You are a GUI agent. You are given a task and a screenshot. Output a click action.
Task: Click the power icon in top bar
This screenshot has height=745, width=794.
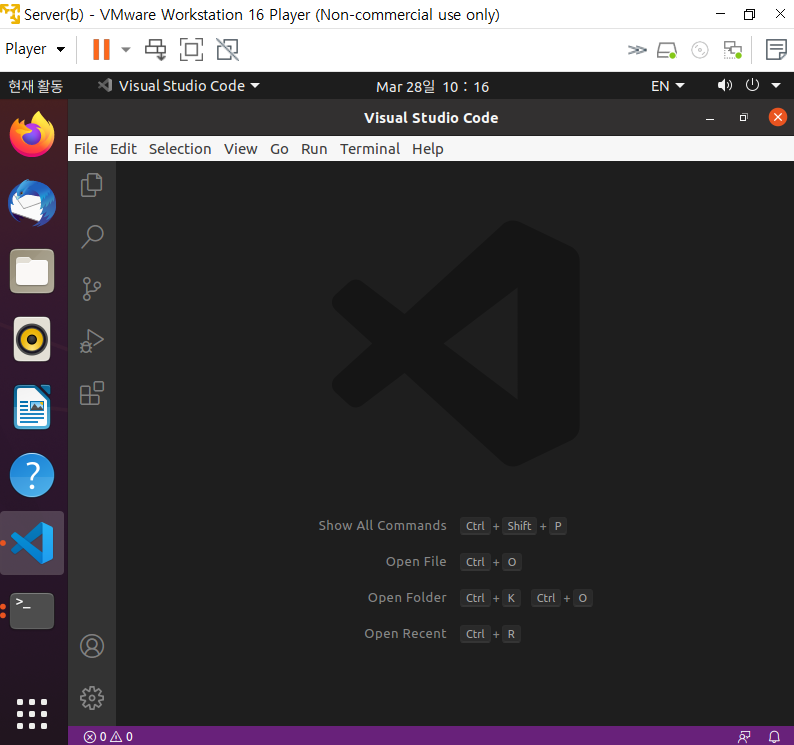click(x=752, y=85)
